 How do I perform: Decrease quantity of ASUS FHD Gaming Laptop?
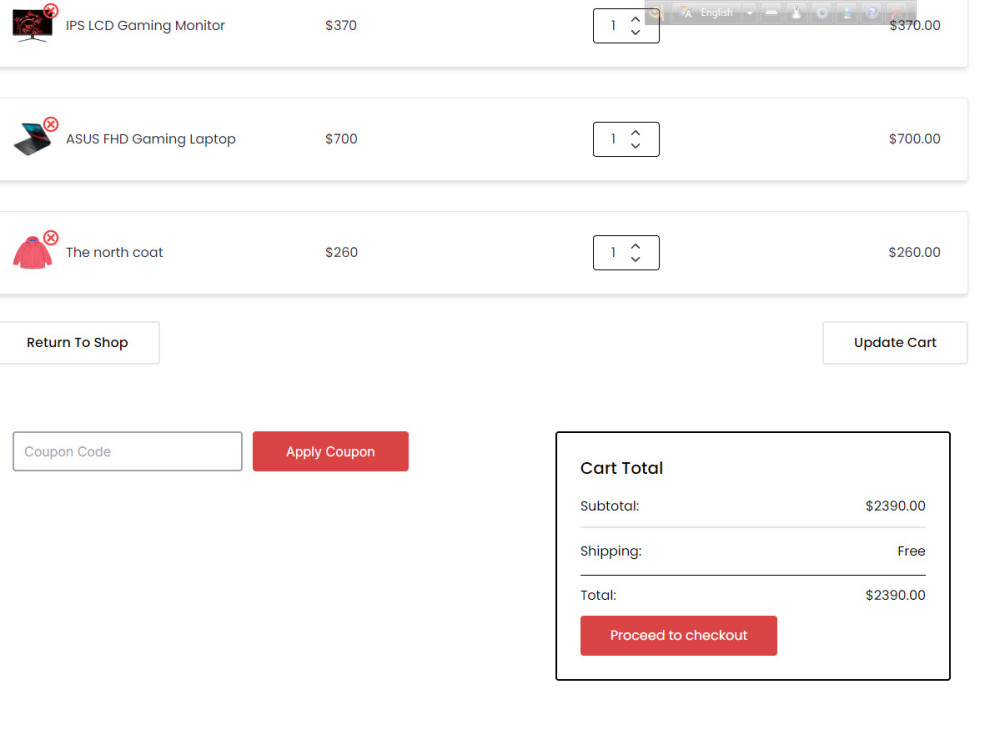coord(635,145)
